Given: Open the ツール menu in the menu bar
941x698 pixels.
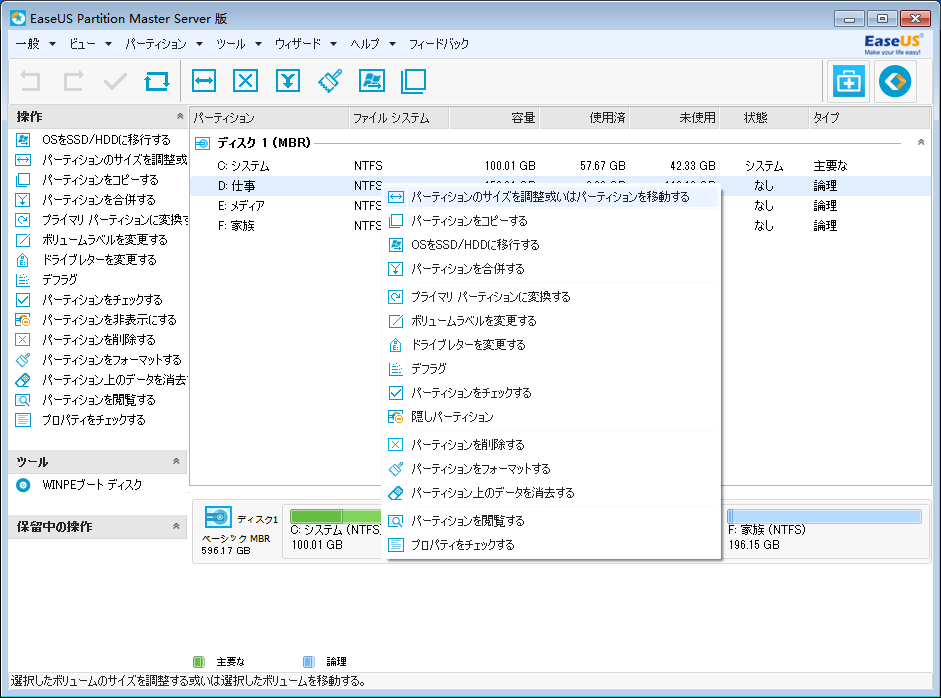Looking at the screenshot, I should (239, 44).
